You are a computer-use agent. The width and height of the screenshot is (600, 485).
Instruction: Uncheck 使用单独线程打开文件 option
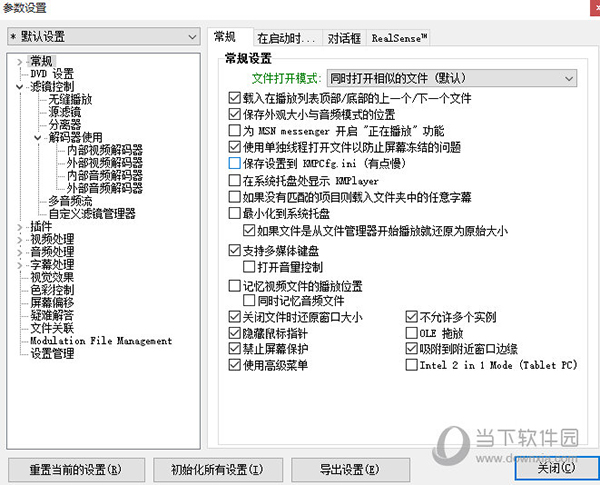[x=234, y=147]
